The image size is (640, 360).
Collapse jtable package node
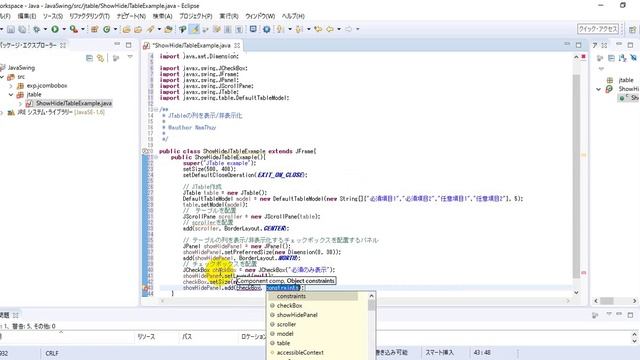coord(11,95)
